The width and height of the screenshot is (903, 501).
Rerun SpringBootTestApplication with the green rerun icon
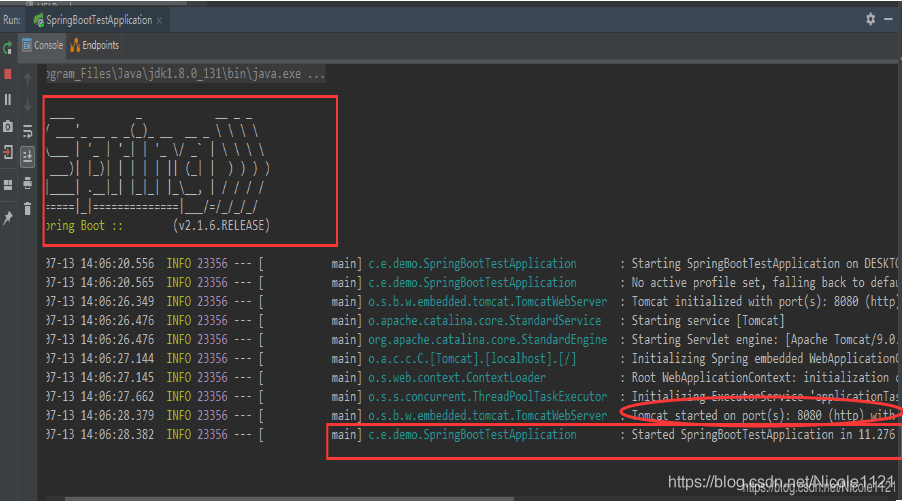7,48
